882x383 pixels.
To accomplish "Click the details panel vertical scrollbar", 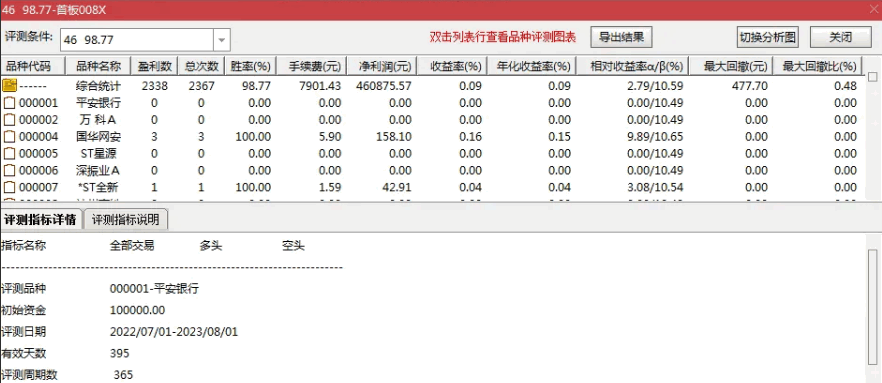I will click(872, 307).
